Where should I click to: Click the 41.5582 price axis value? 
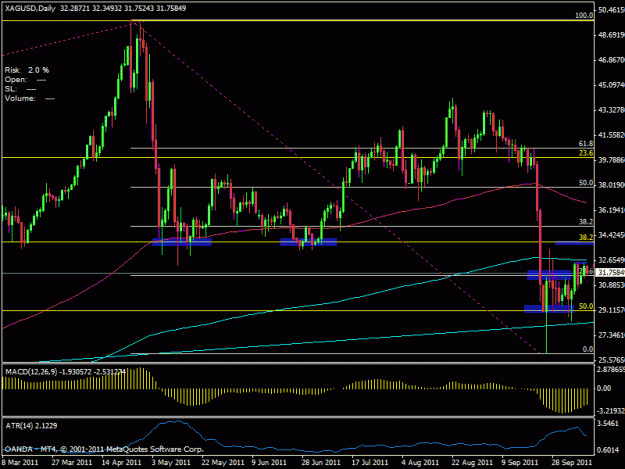click(x=611, y=135)
